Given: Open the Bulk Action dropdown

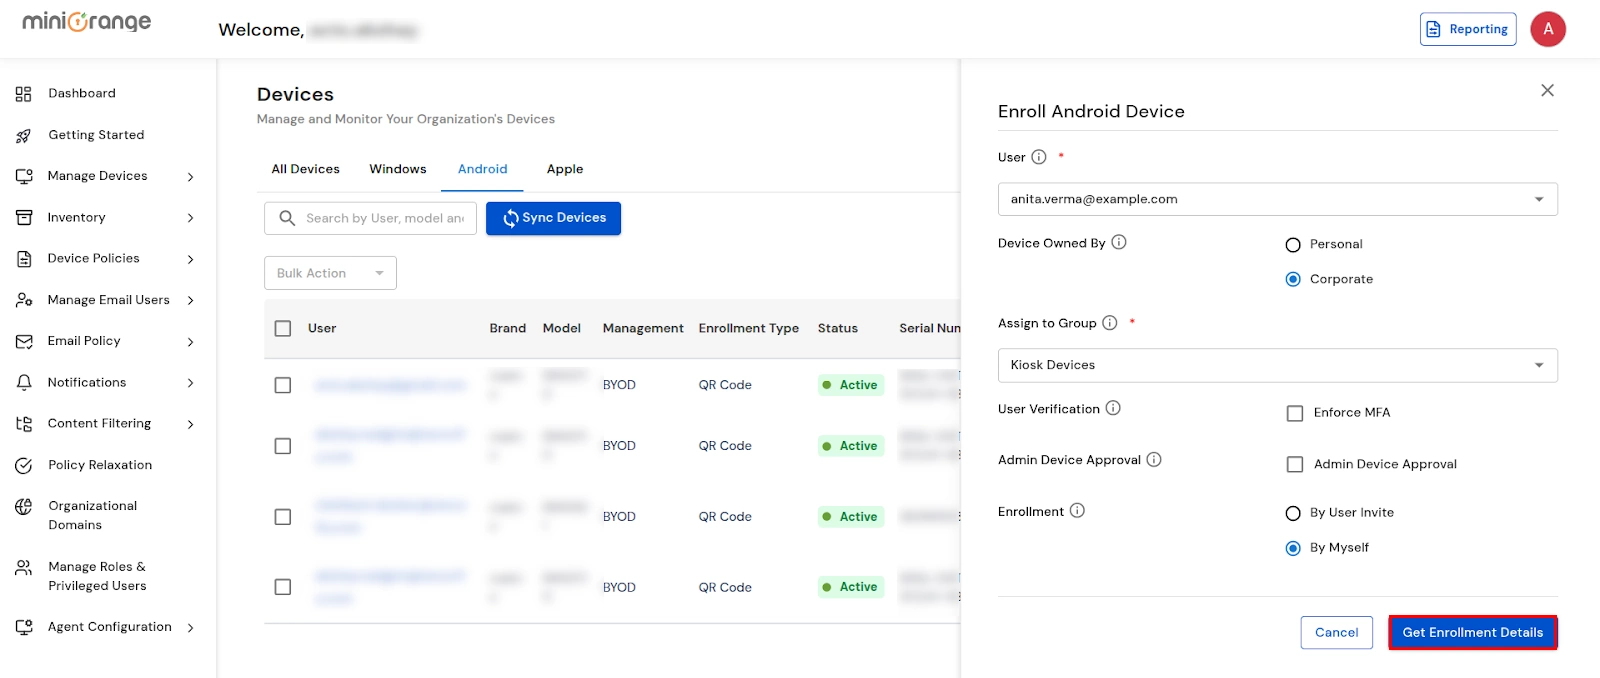Looking at the screenshot, I should tap(330, 273).
